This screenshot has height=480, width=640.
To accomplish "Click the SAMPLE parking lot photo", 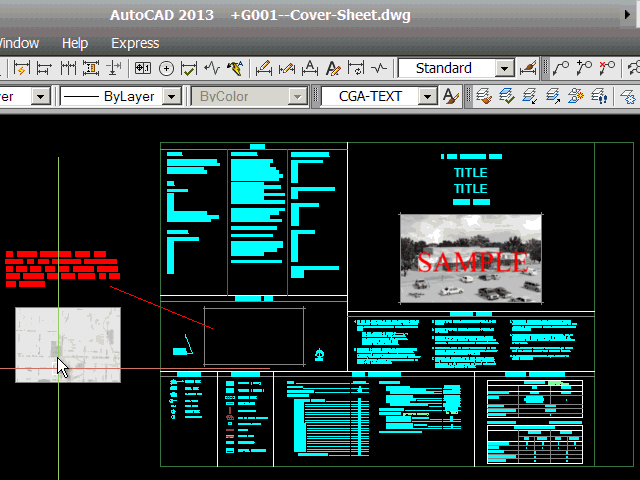I will click(x=470, y=258).
